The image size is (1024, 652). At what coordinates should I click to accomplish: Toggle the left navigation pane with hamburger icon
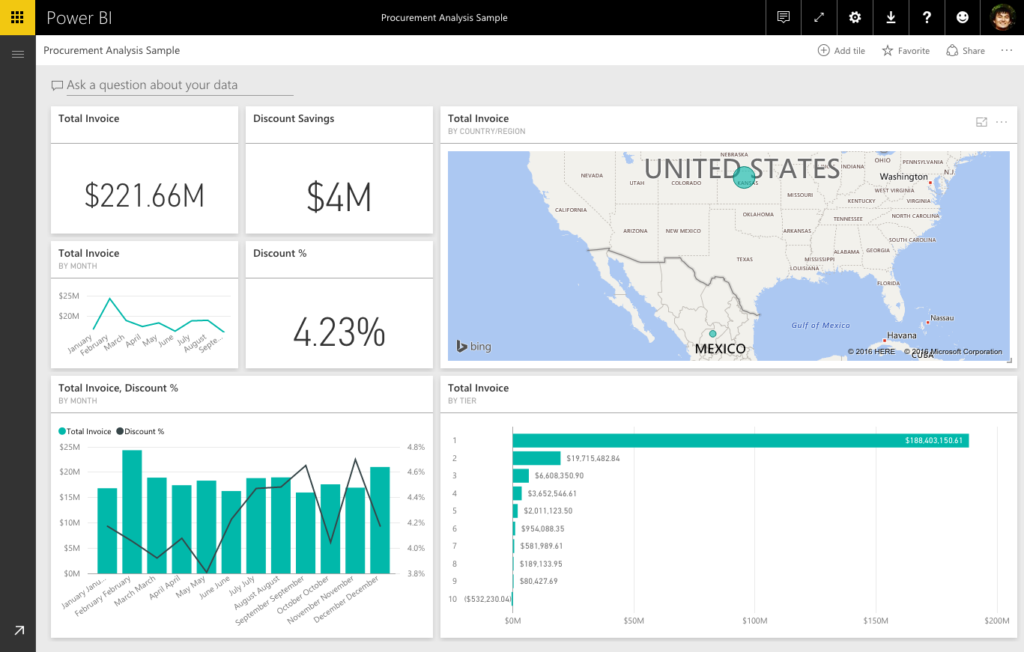point(17,54)
